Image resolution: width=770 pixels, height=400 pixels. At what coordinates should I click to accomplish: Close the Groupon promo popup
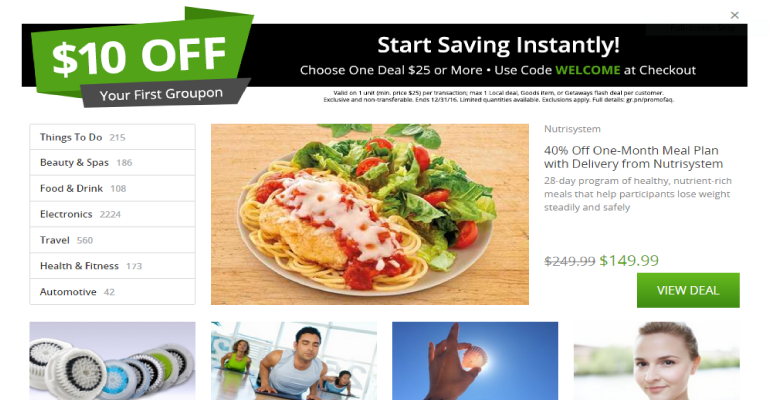pos(734,15)
